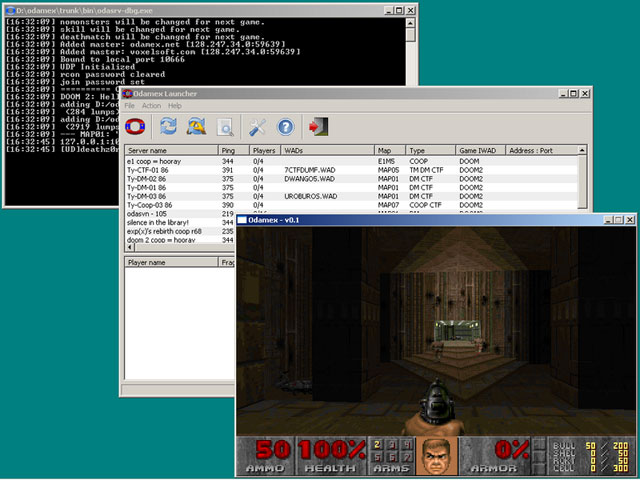
Task: Open the File menu in Odamex Launcher
Action: (x=129, y=105)
